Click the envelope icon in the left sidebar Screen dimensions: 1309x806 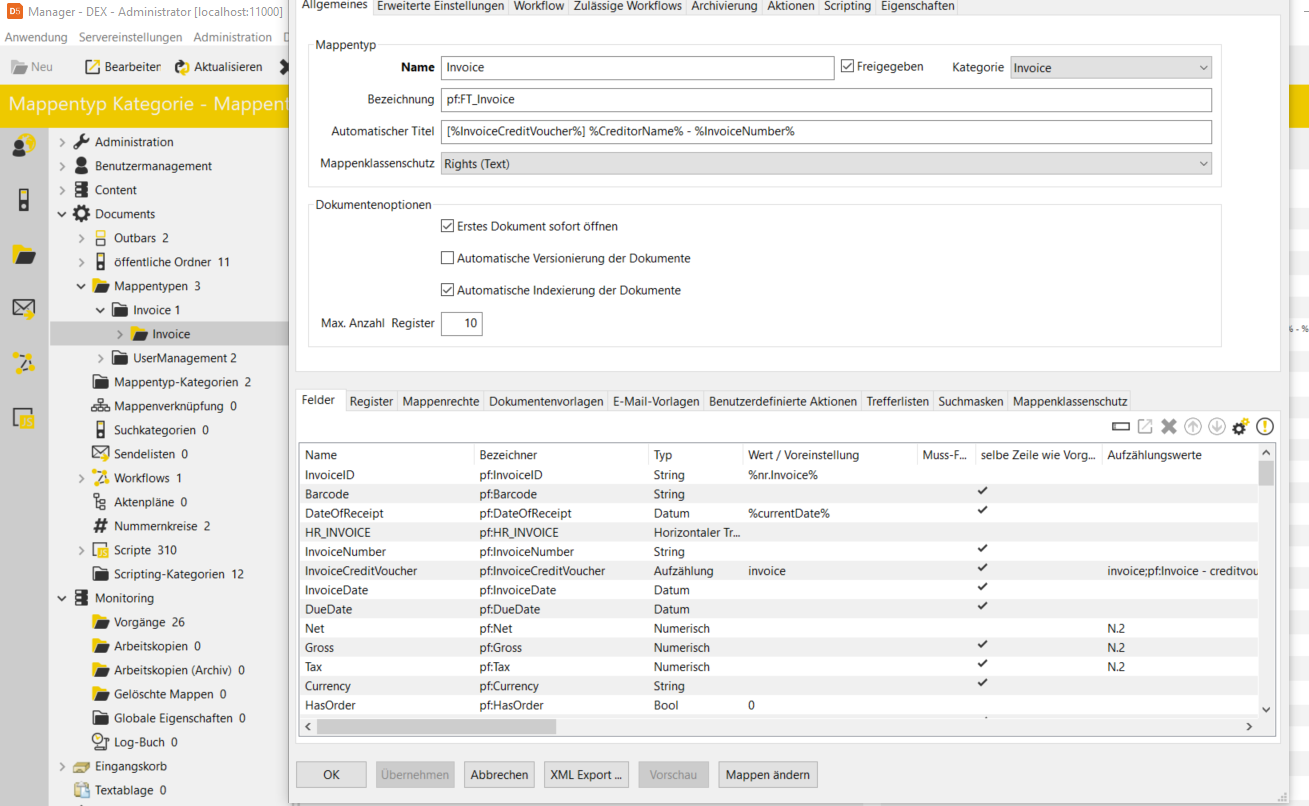[x=24, y=308]
